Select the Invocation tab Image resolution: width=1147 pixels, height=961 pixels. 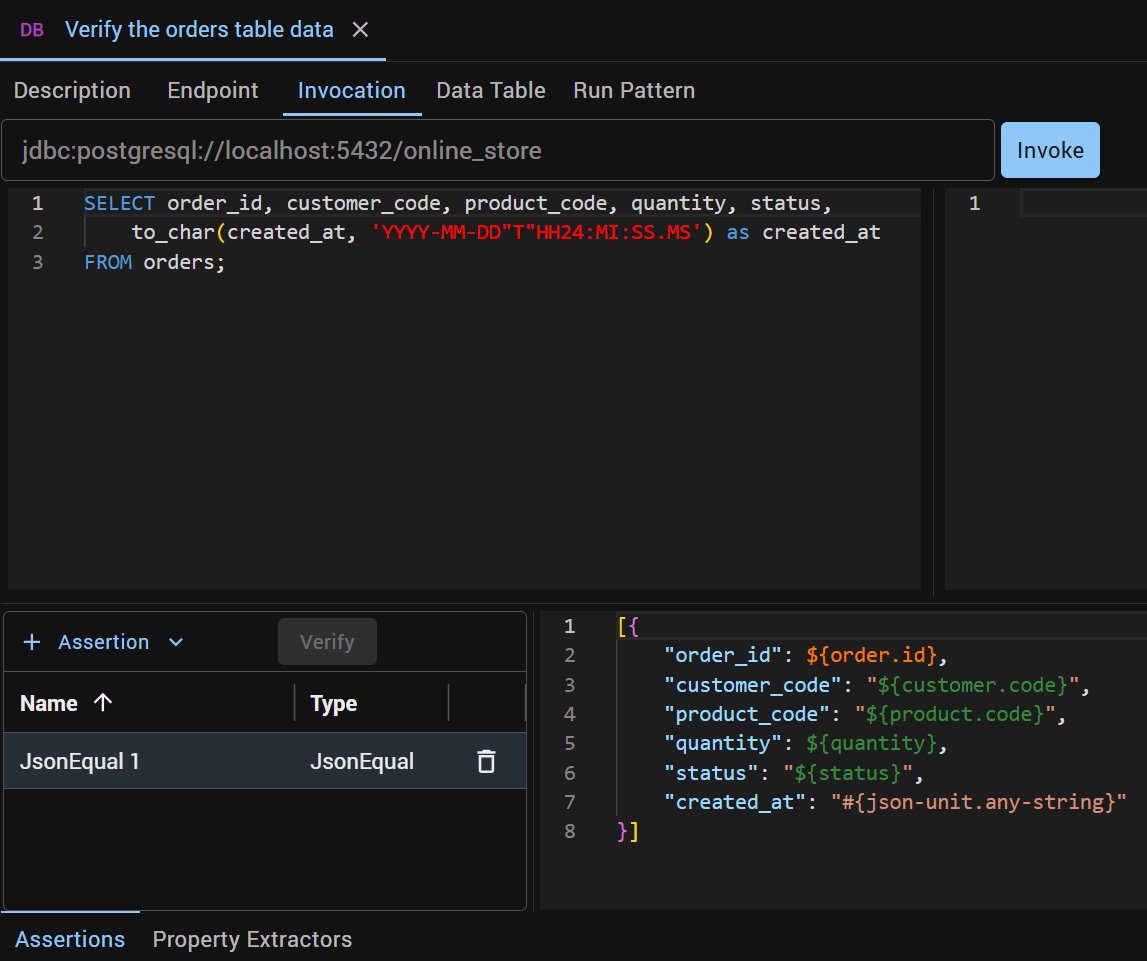pyautogui.click(x=352, y=90)
